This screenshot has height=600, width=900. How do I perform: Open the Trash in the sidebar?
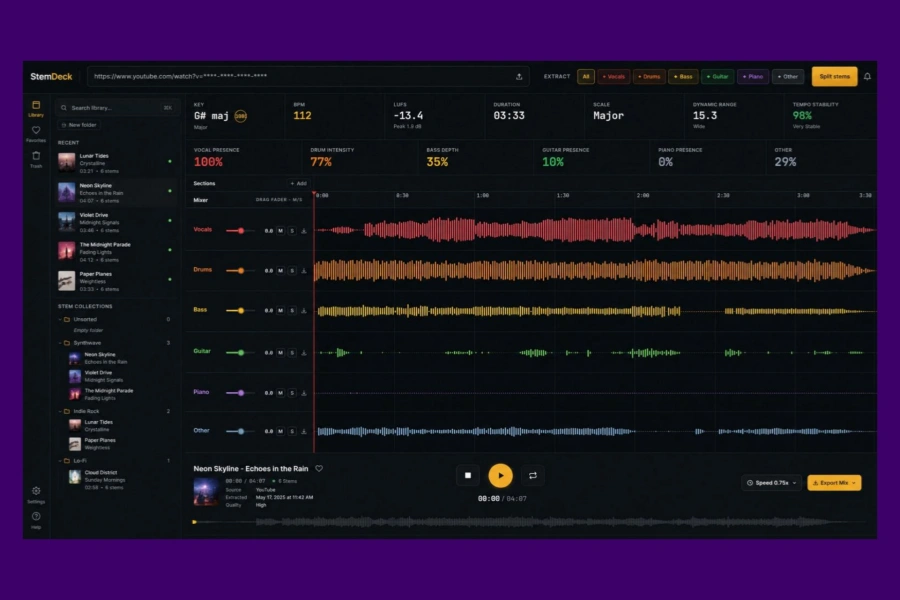point(36,158)
